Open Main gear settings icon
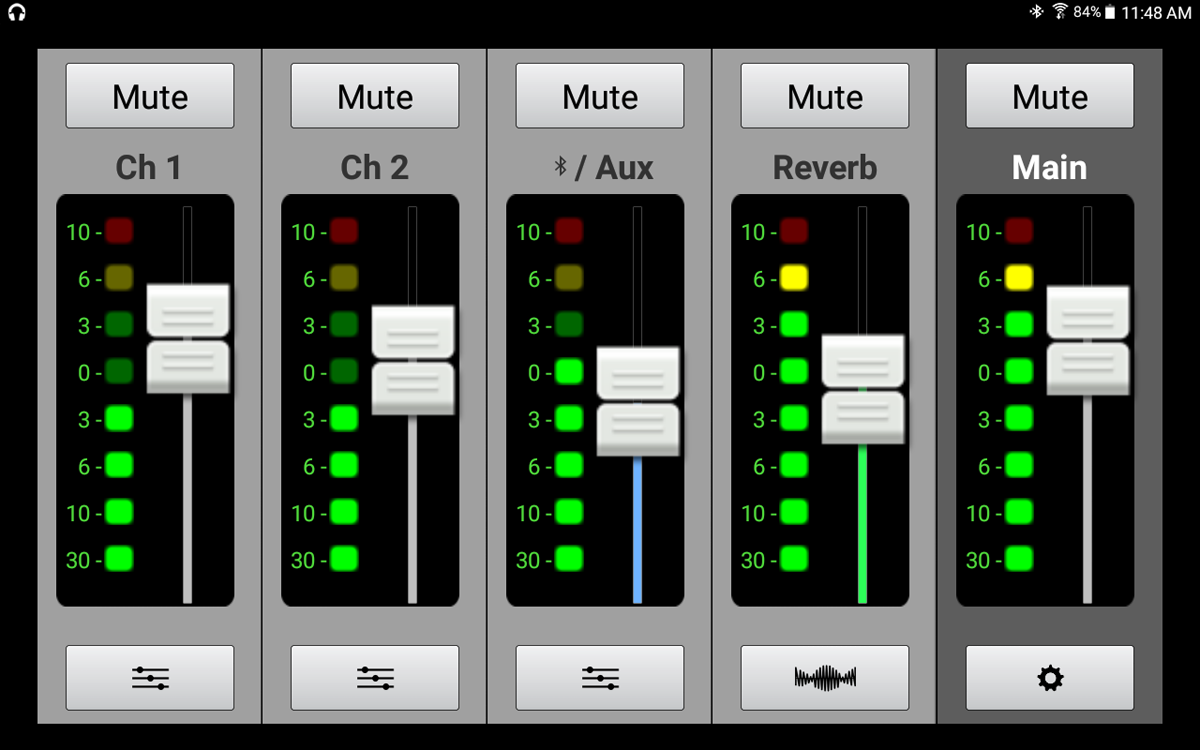Viewport: 1200px width, 750px height. pos(1050,678)
